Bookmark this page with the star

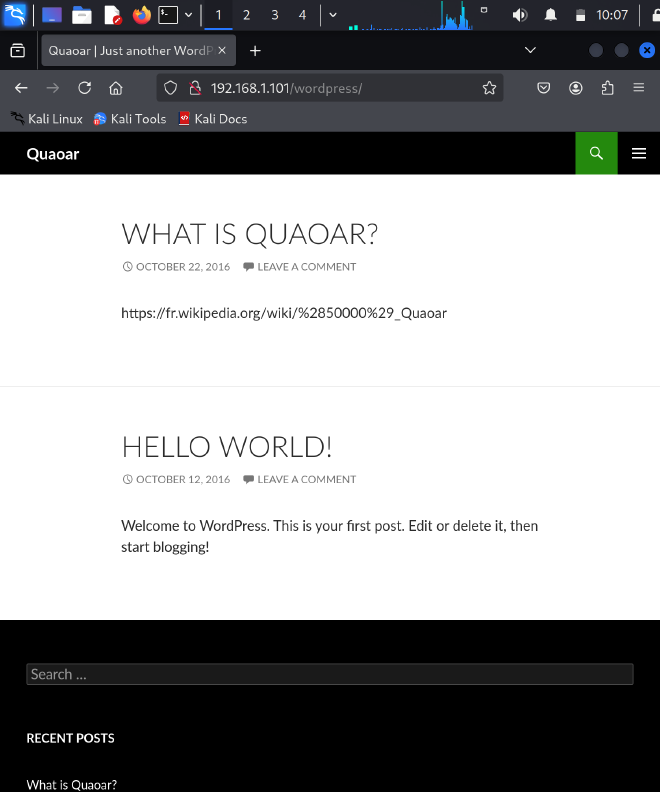[489, 88]
